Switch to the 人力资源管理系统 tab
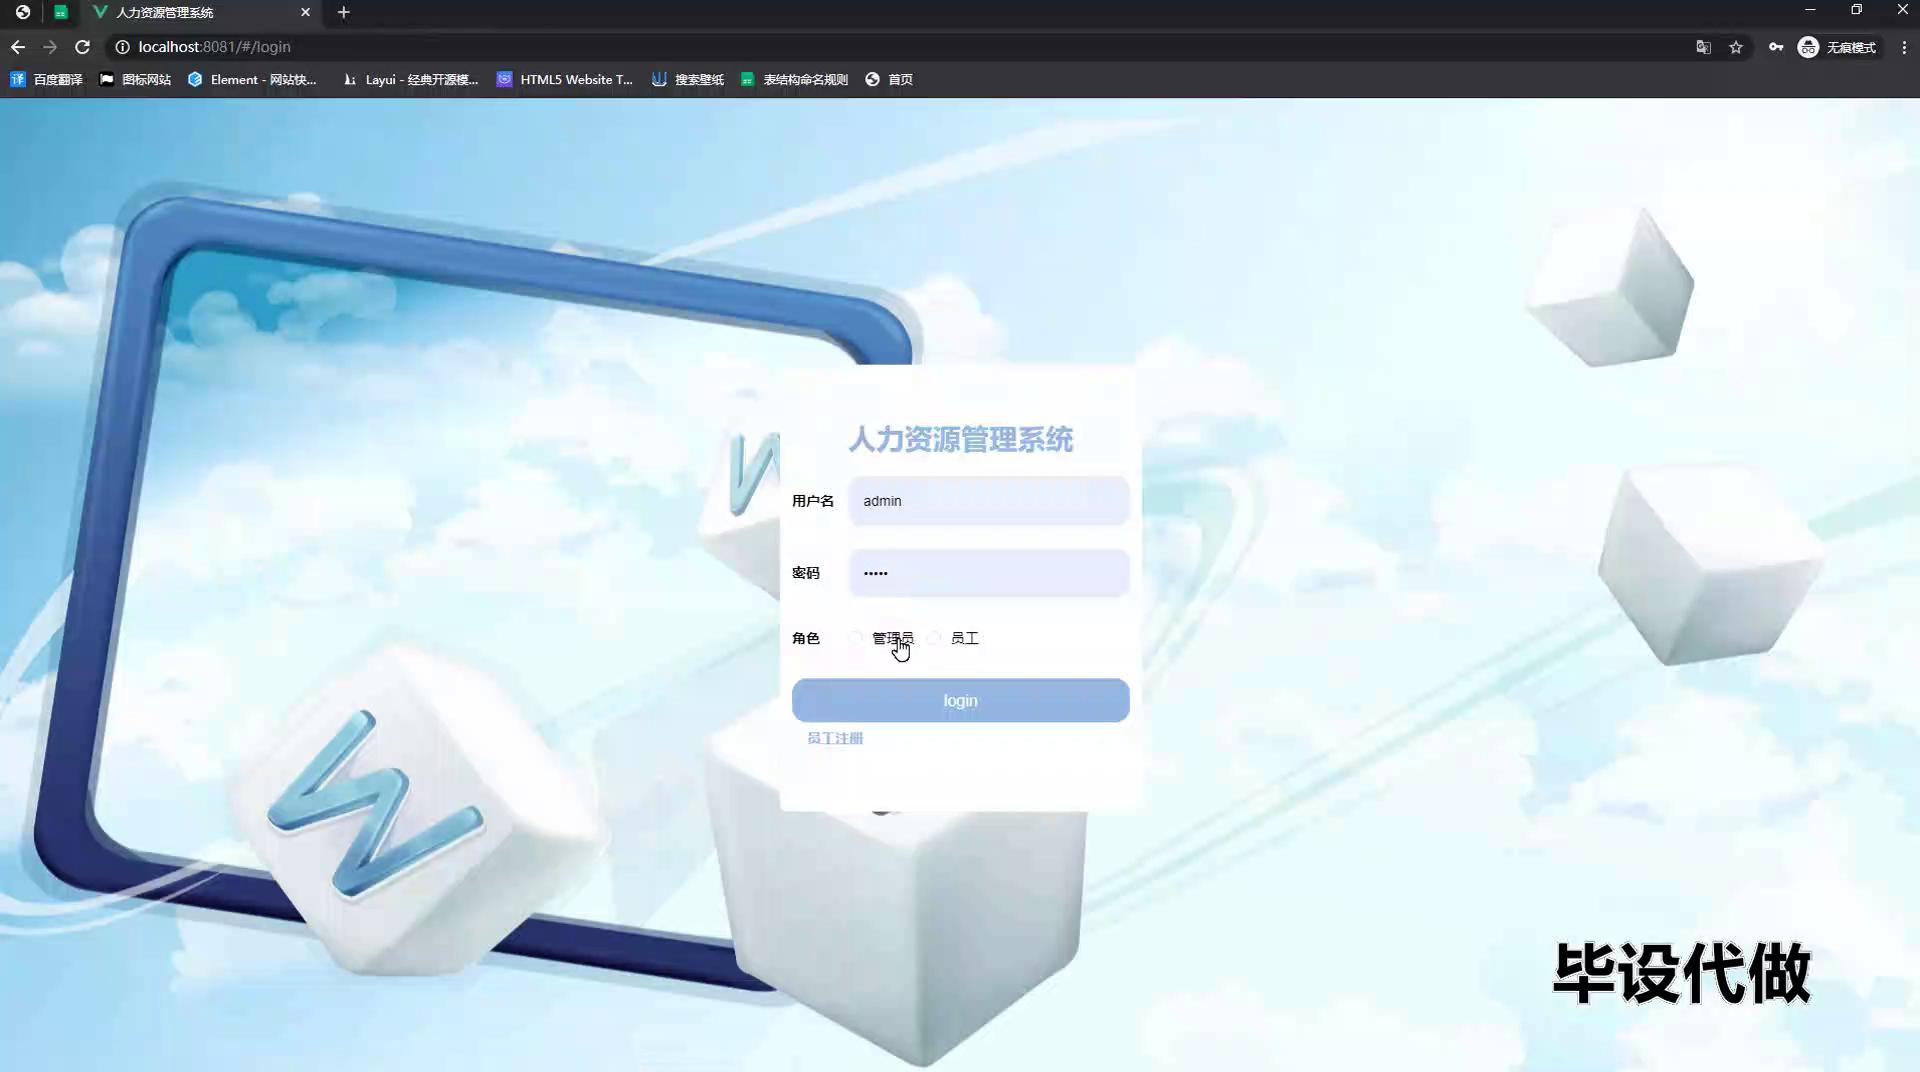The image size is (1920, 1072). tap(190, 12)
